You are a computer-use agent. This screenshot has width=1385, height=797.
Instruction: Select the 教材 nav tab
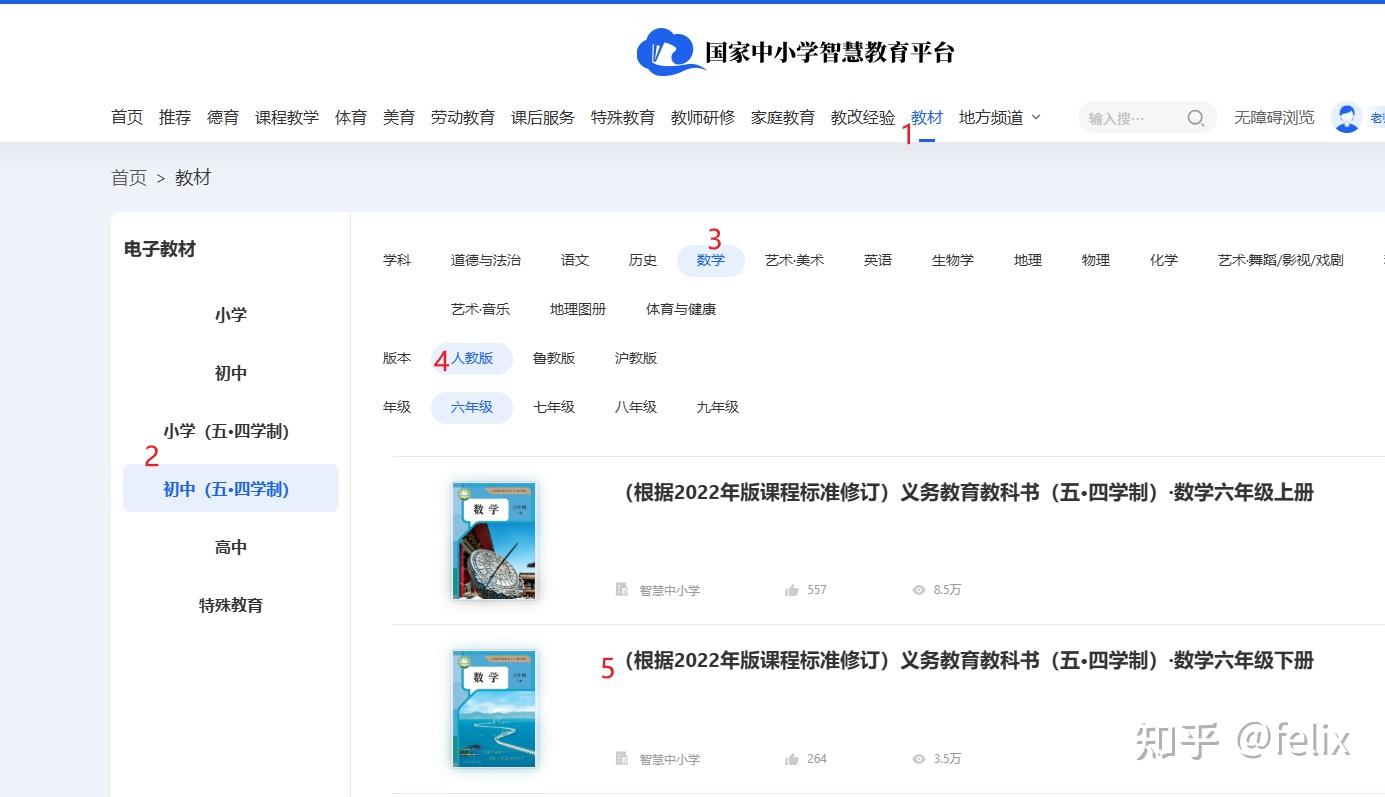pos(927,117)
